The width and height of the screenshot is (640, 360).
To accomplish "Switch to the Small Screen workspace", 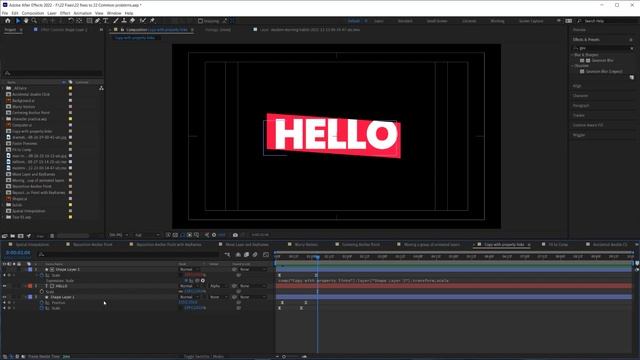I will coord(437,21).
